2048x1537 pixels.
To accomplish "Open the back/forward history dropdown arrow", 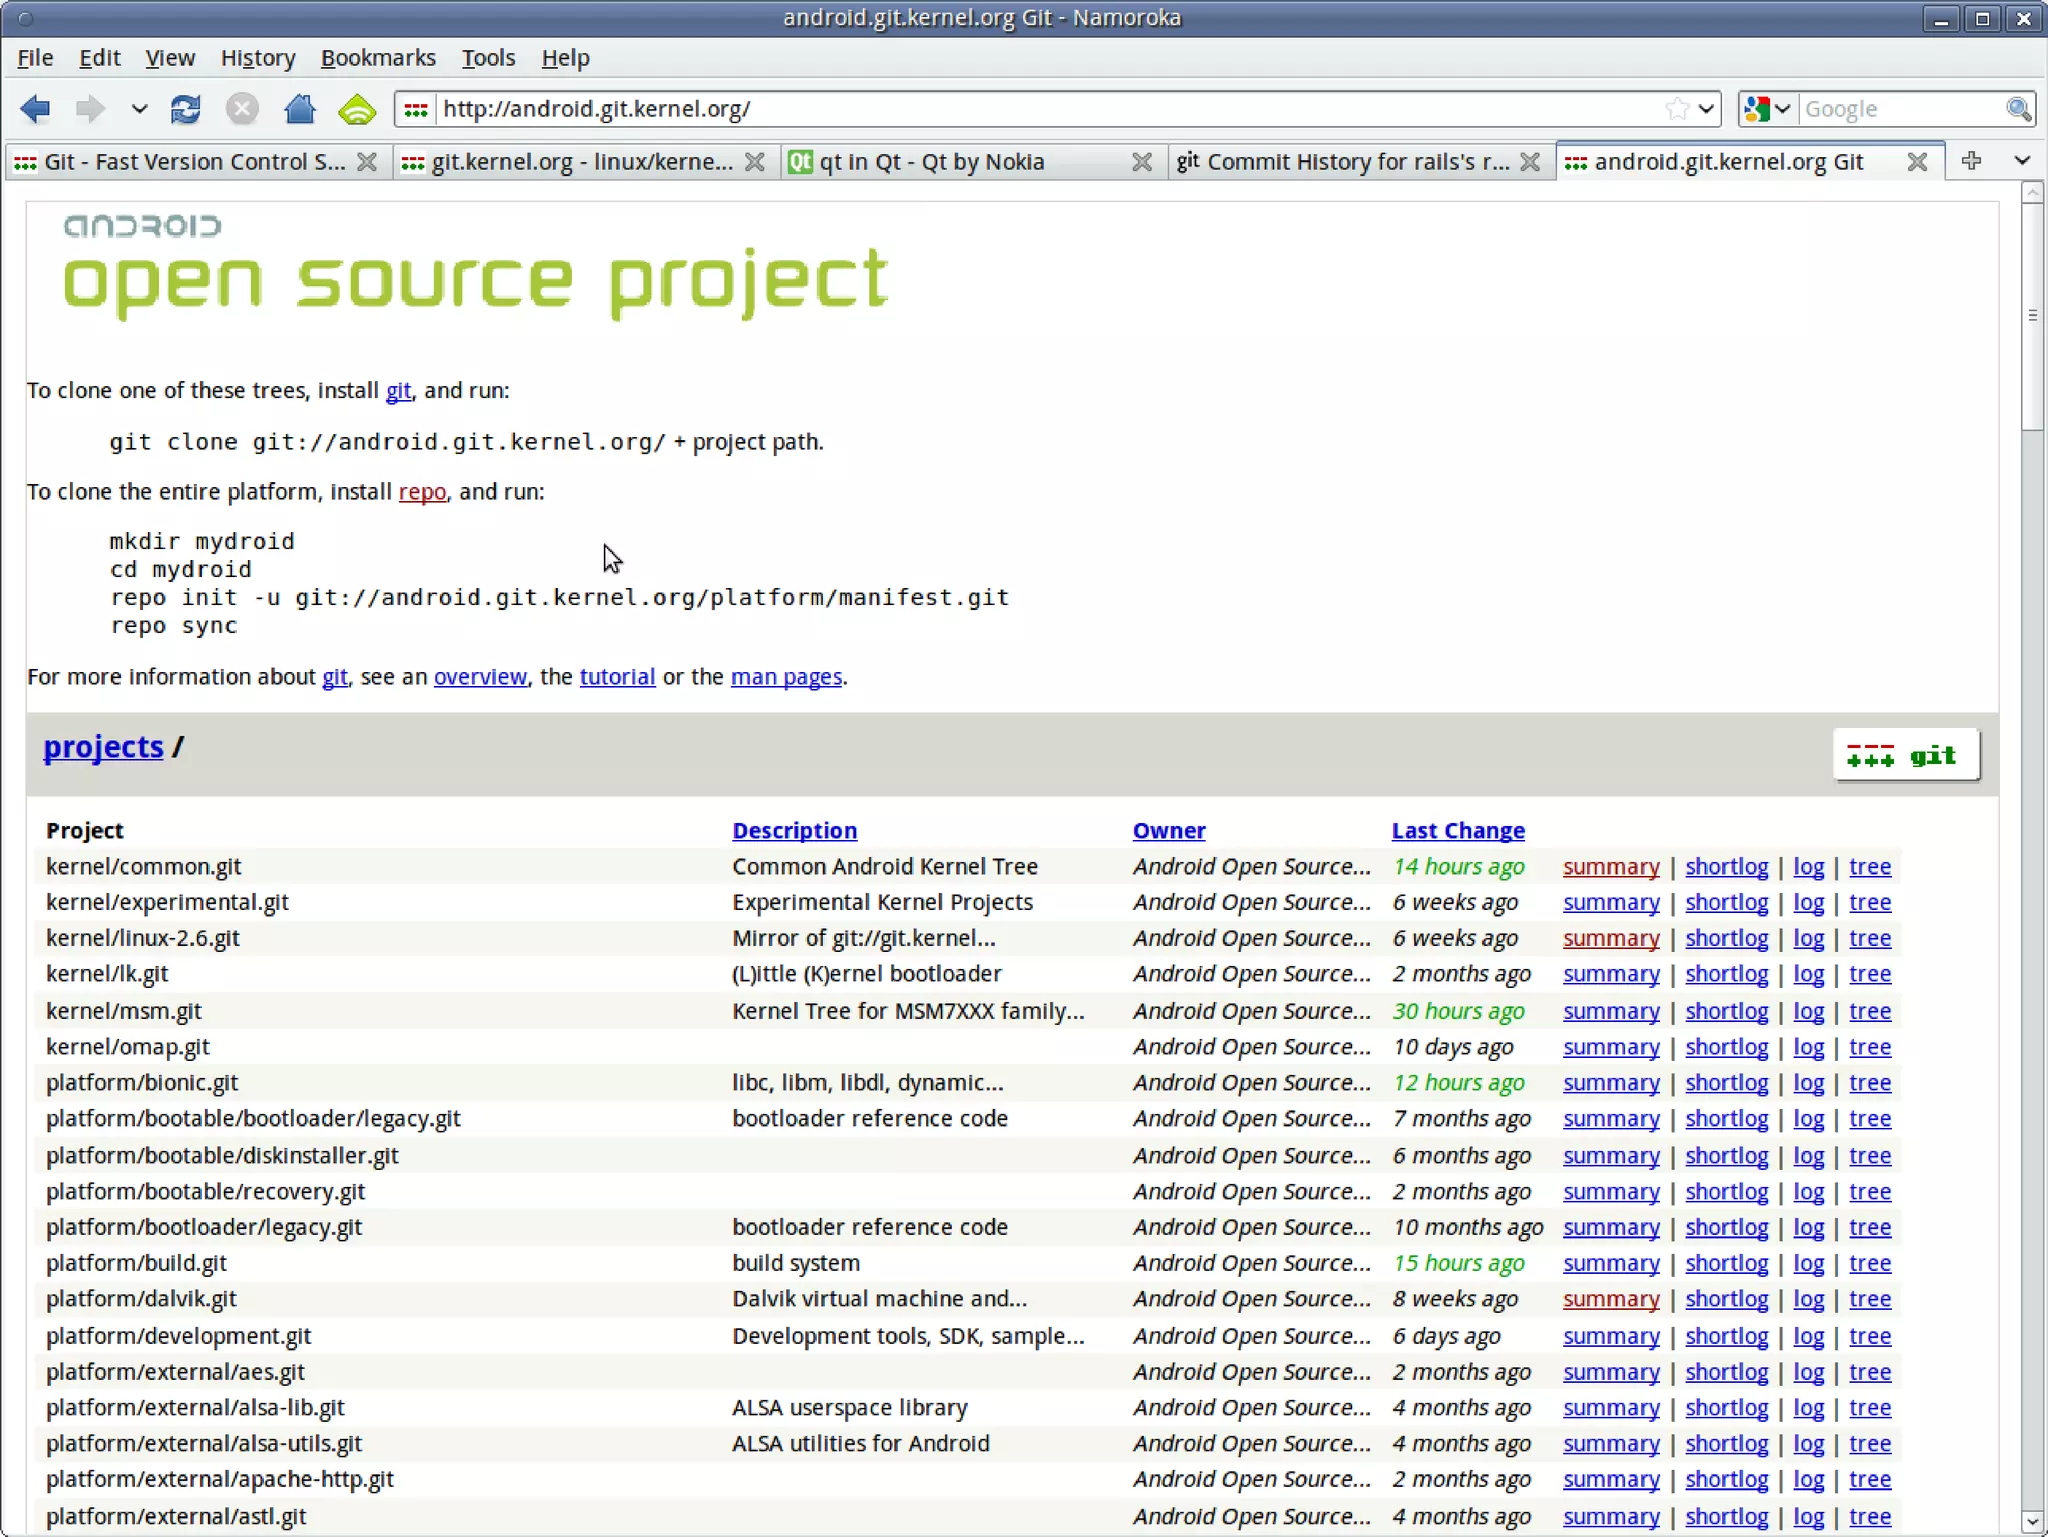I will coord(139,109).
